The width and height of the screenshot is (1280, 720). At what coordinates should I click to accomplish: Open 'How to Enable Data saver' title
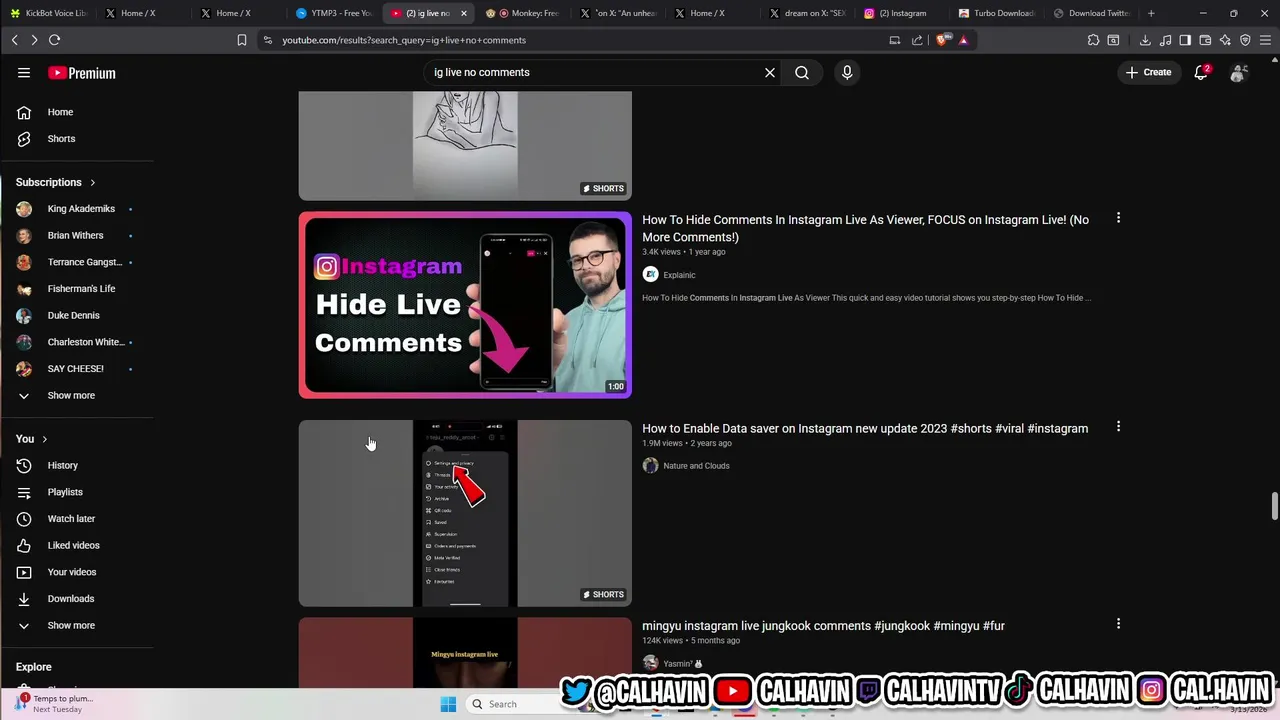point(865,428)
